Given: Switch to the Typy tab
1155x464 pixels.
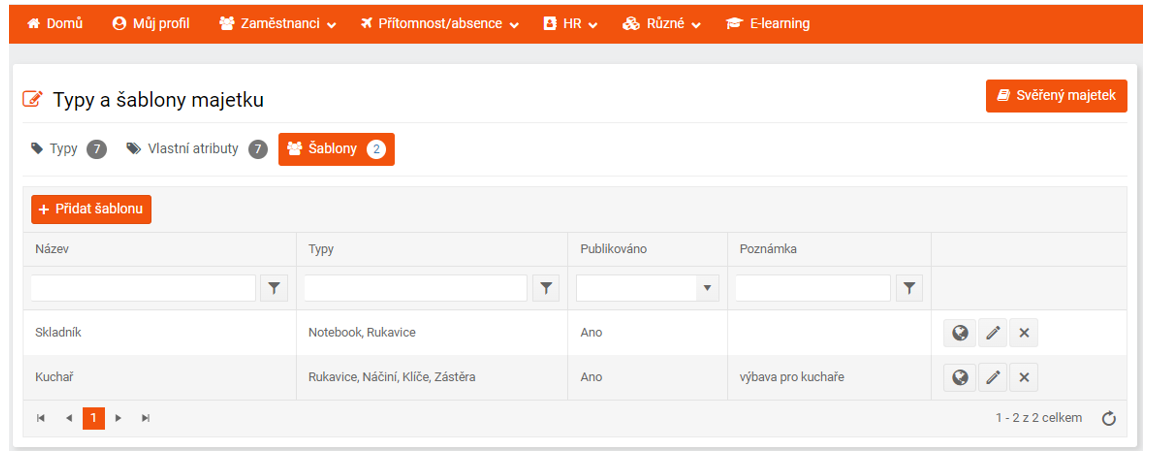Looking at the screenshot, I should click(x=69, y=150).
